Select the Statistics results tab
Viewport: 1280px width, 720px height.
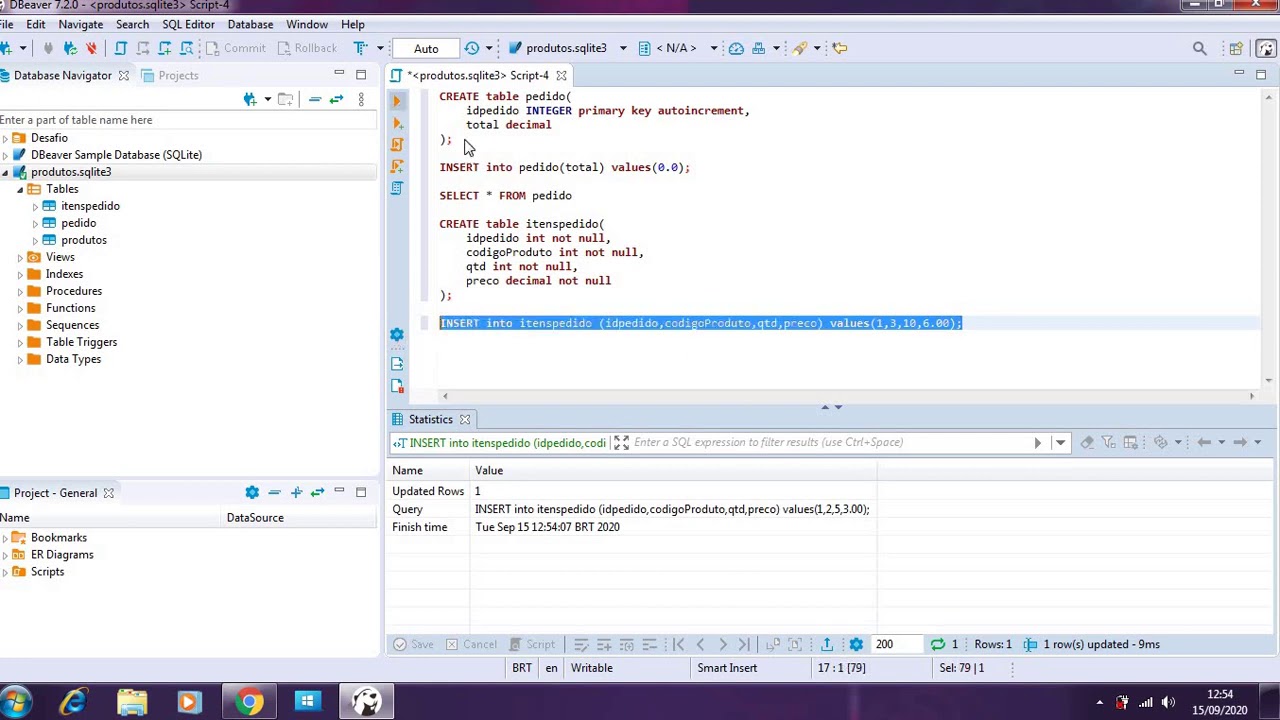(430, 419)
